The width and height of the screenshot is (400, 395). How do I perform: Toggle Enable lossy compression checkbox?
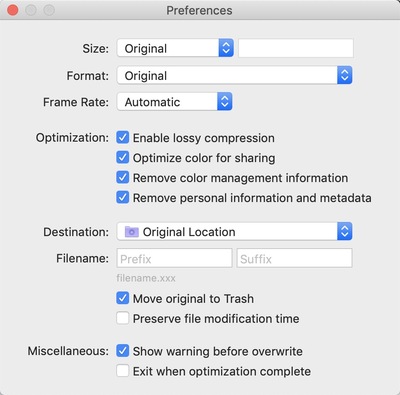tap(123, 137)
